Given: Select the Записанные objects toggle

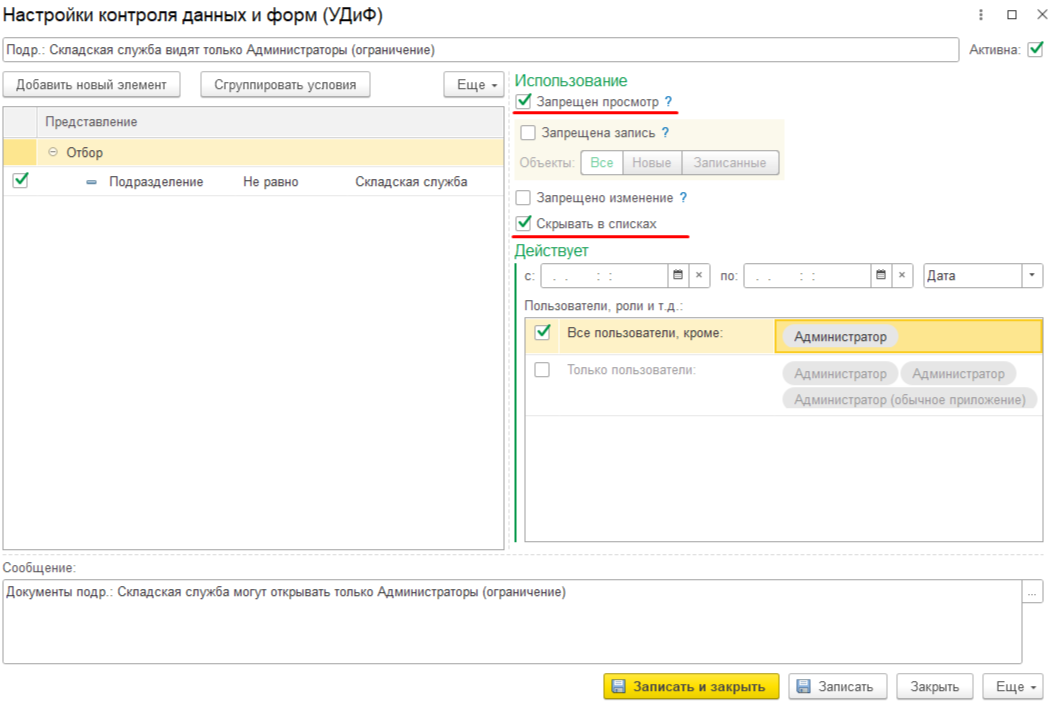Looking at the screenshot, I should coord(730,163).
